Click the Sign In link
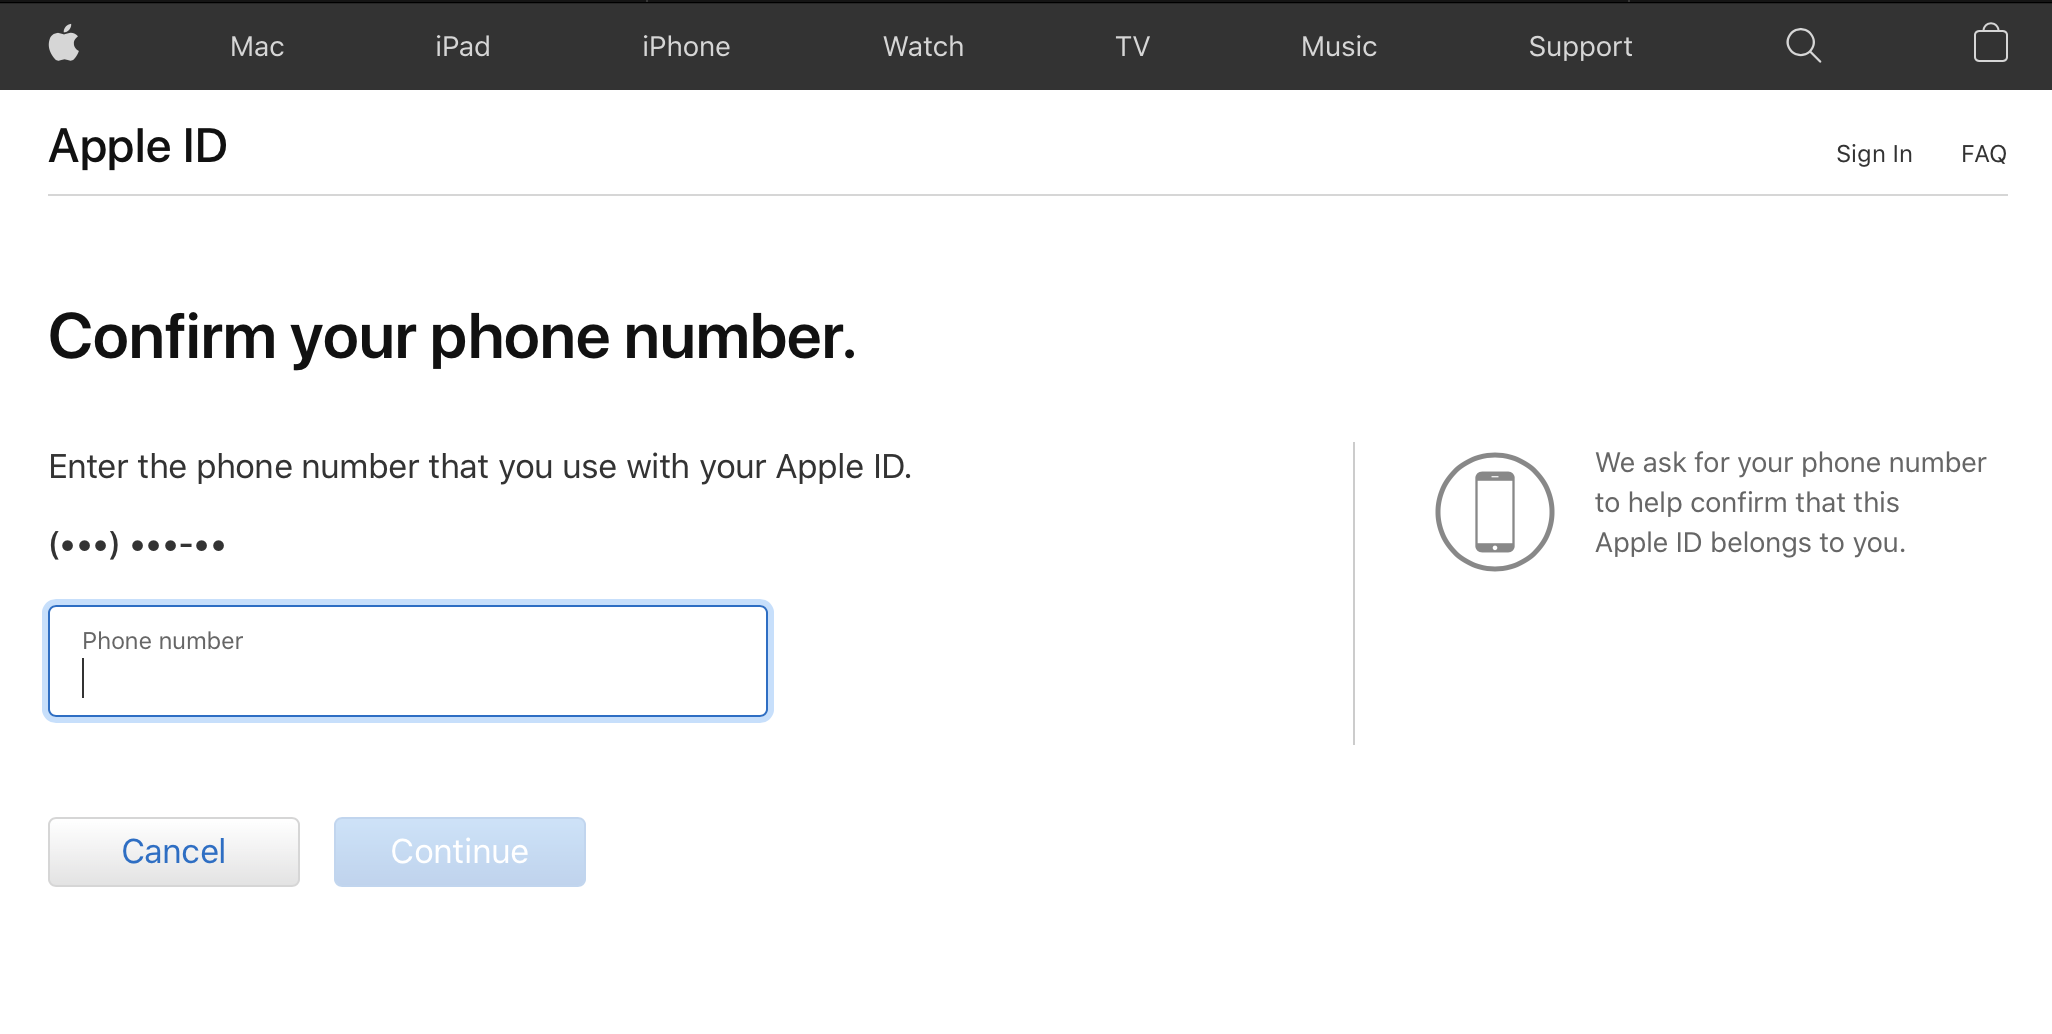This screenshot has width=2052, height=1034. (x=1874, y=153)
